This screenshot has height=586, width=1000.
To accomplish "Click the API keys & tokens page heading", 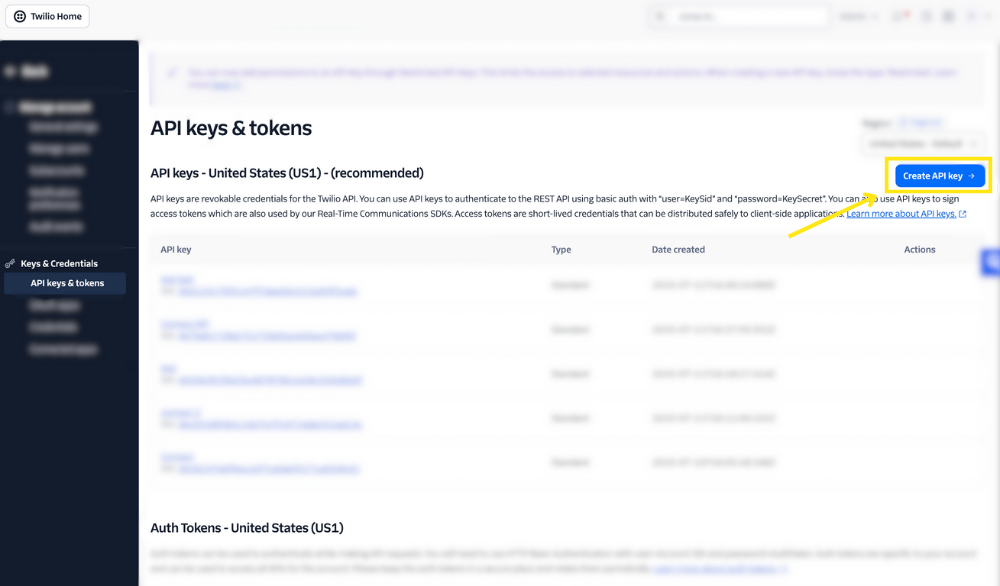I will pyautogui.click(x=231, y=128).
